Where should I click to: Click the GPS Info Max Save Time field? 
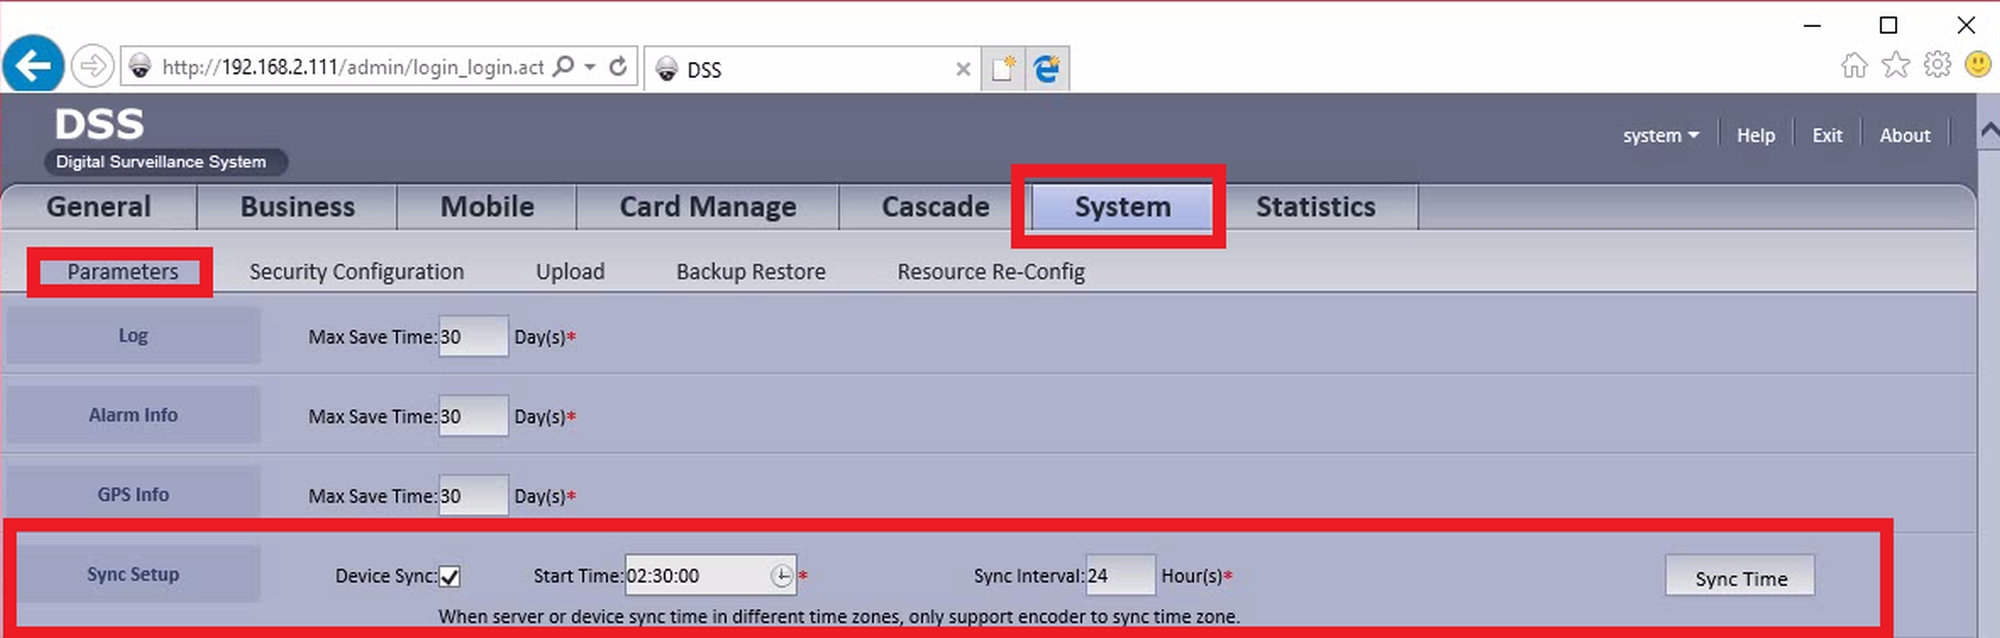pyautogui.click(x=473, y=496)
